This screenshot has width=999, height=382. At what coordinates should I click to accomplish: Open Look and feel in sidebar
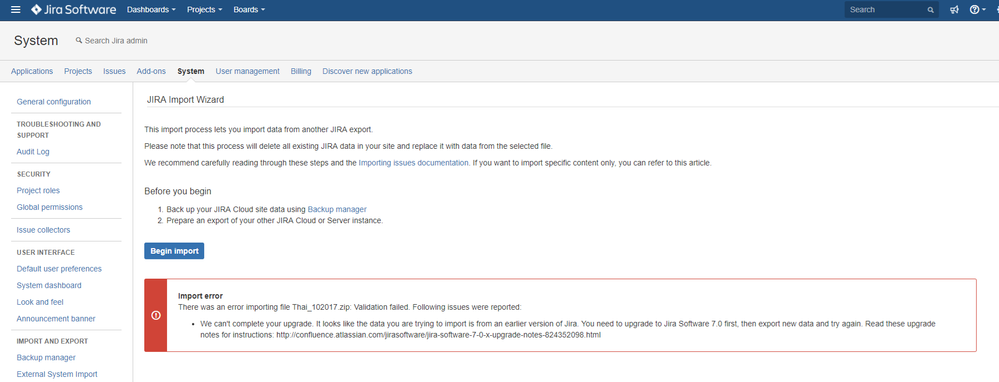click(x=40, y=302)
